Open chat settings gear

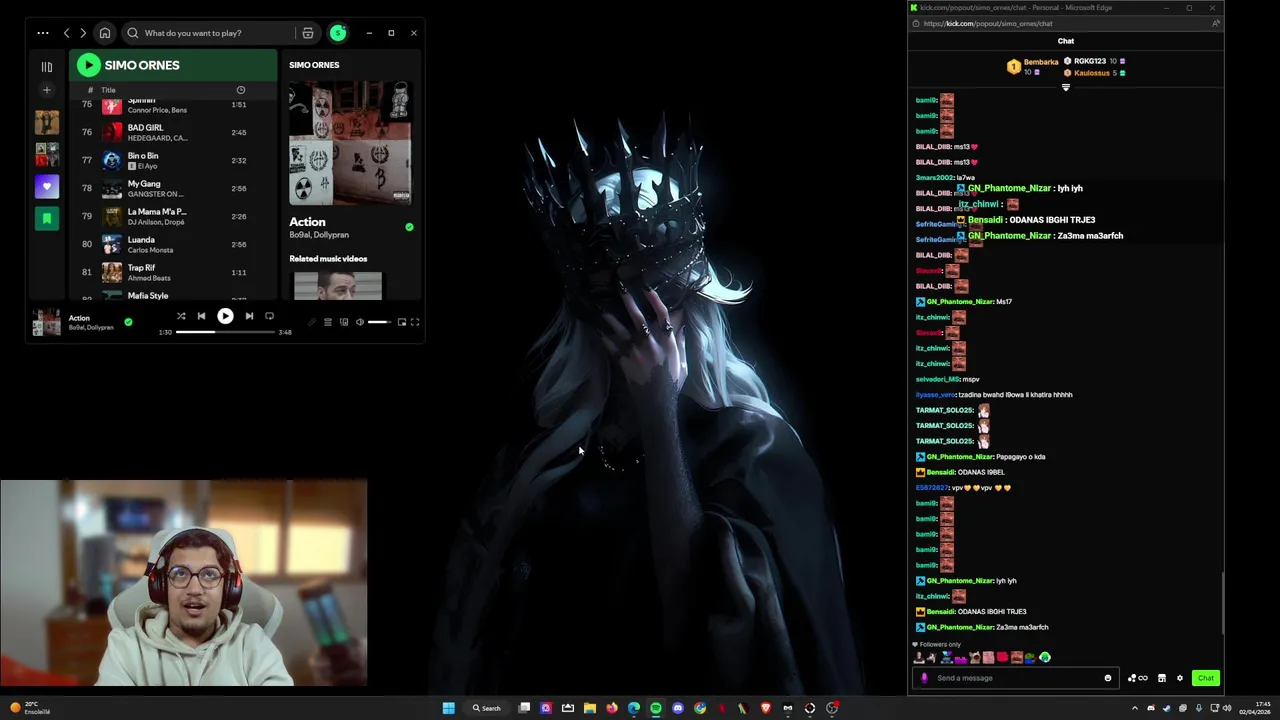click(1180, 678)
